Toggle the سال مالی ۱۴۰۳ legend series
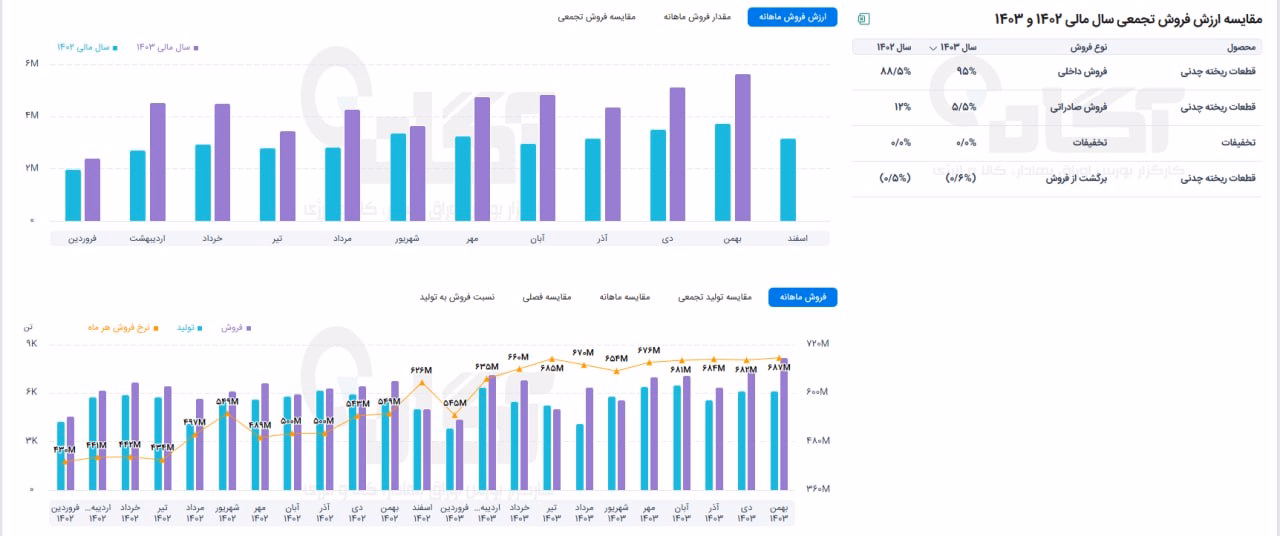This screenshot has width=1280, height=536. pyautogui.click(x=168, y=47)
